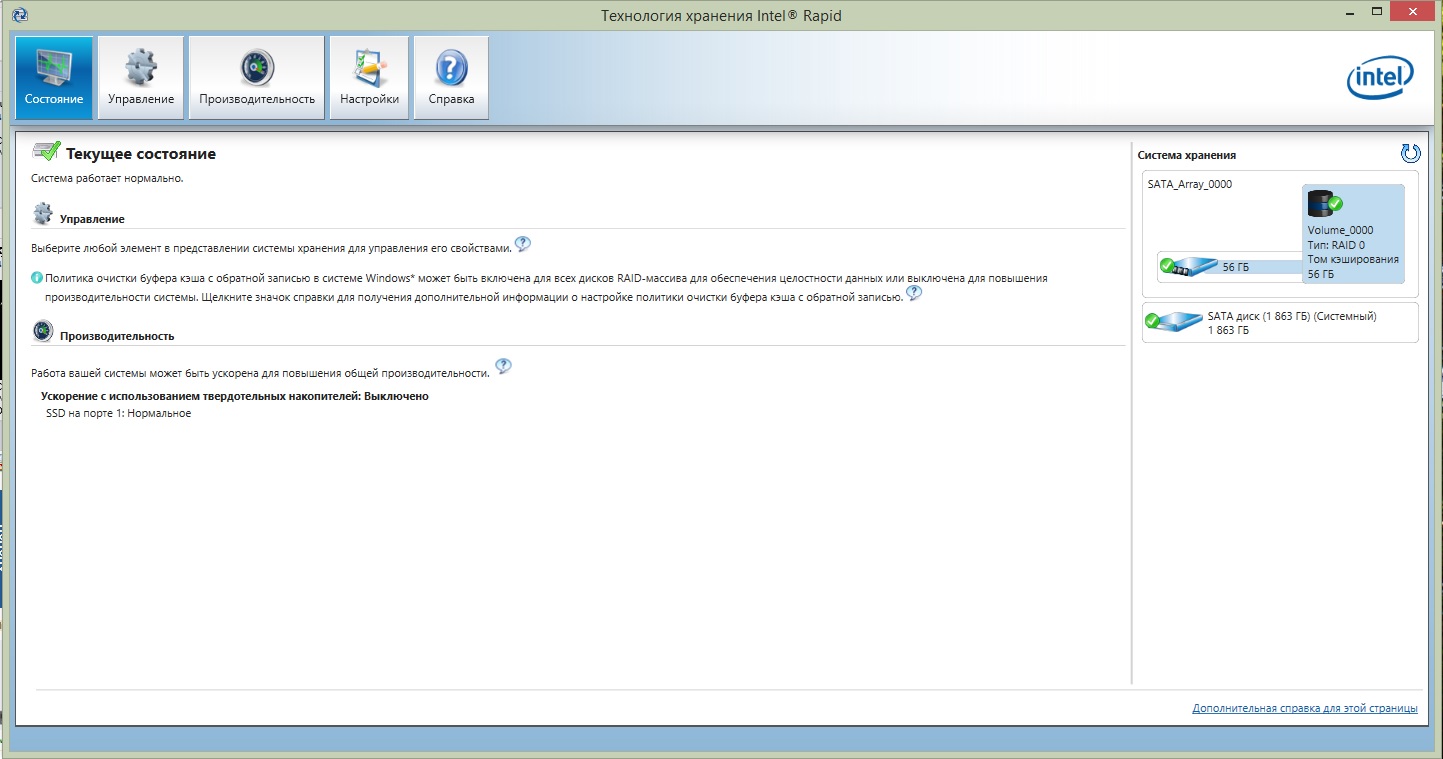This screenshot has width=1443, height=759.
Task: Click the 'Тип: RAID 0' line
Action: (x=1336, y=244)
